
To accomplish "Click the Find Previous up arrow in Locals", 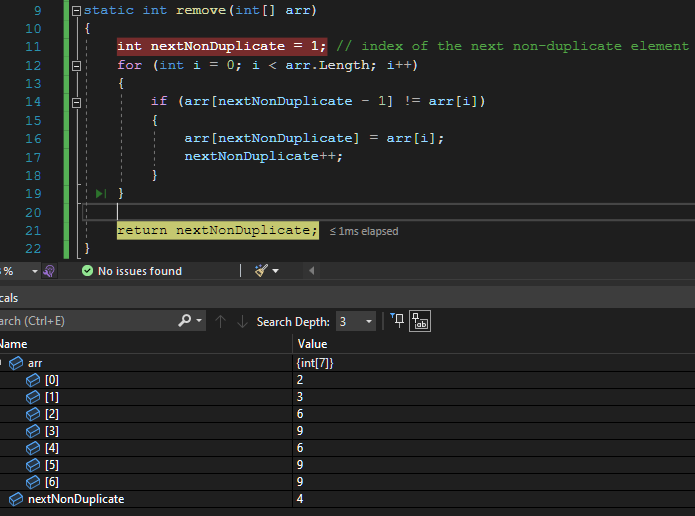I will point(221,321).
